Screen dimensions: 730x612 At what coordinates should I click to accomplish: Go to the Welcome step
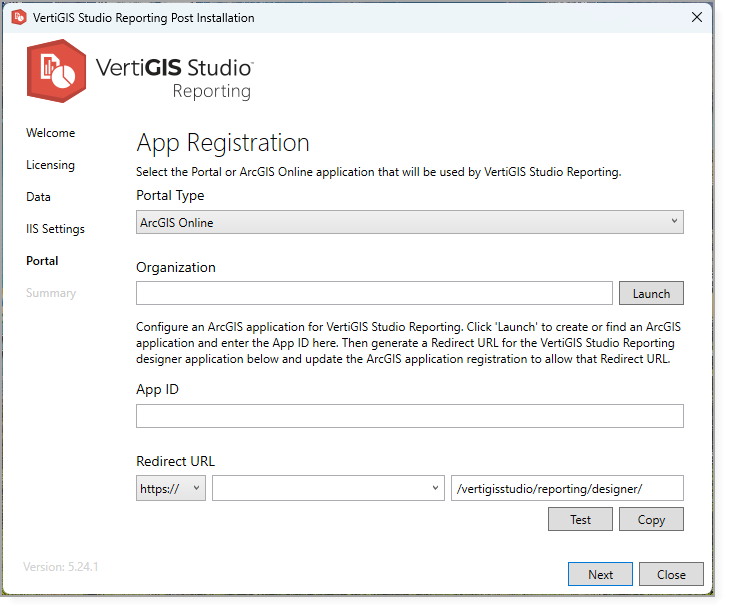tap(50, 133)
